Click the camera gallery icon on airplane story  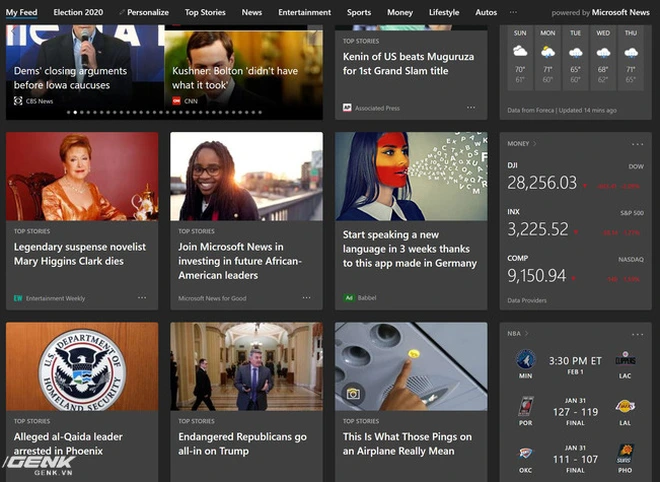(x=351, y=394)
